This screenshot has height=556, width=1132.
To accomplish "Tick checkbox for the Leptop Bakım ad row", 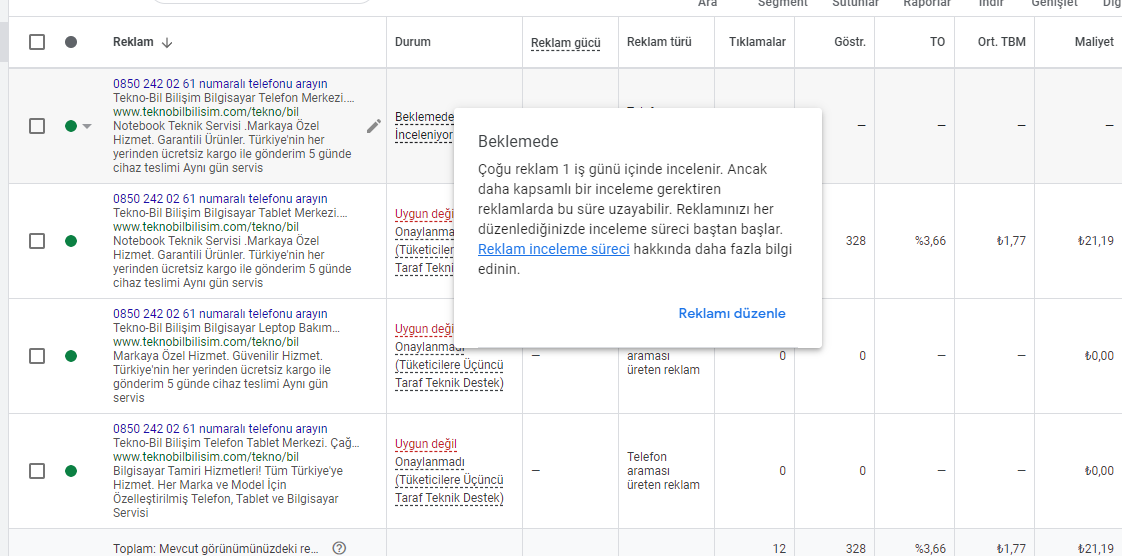I will (x=37, y=355).
